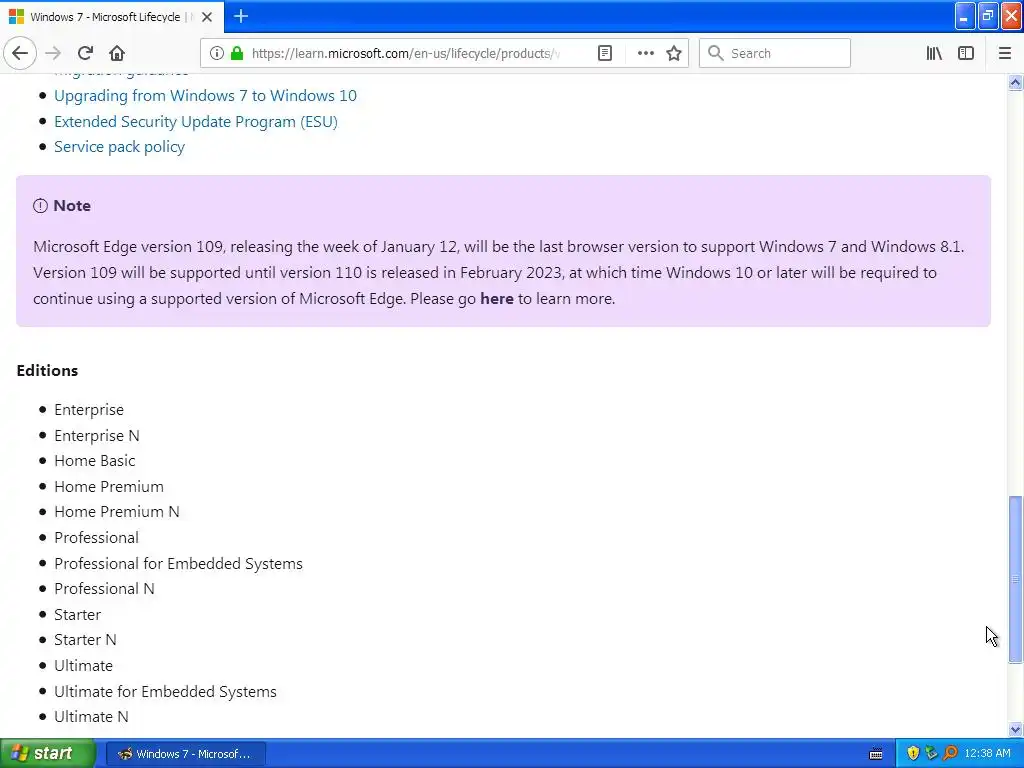Close the Windows 7 Lifecycle tab
The width and height of the screenshot is (1024, 768).
coord(207,17)
